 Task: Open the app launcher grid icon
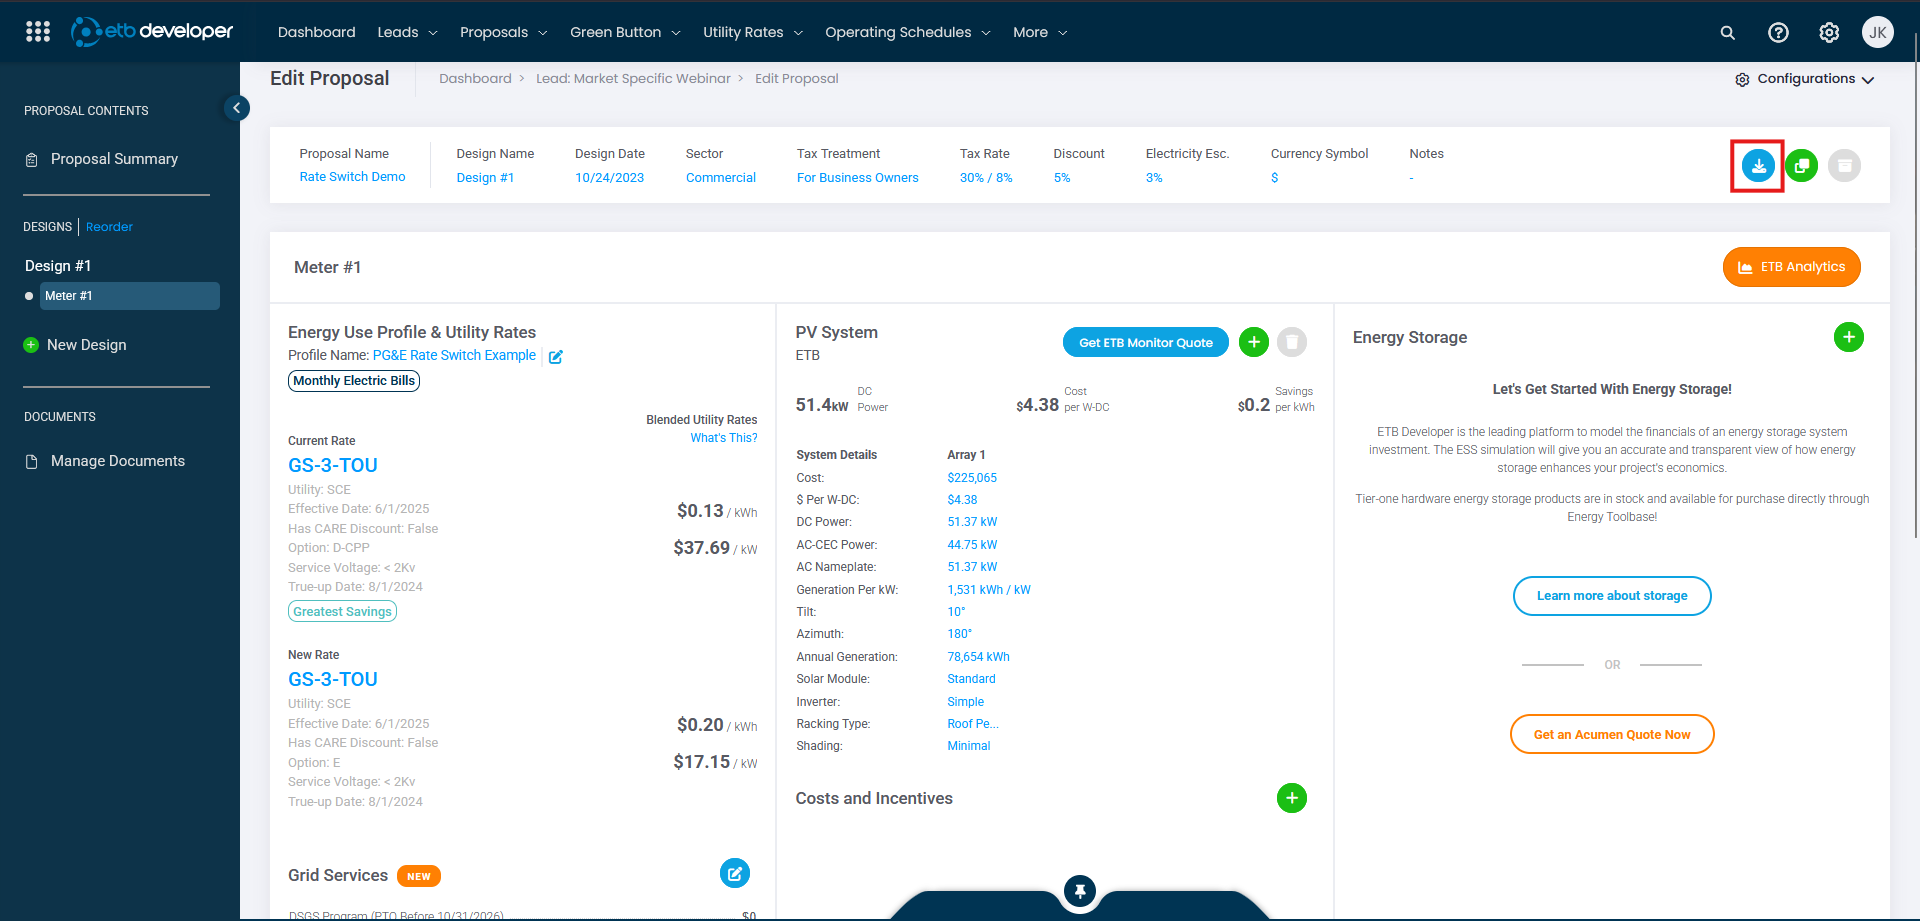pos(38,32)
